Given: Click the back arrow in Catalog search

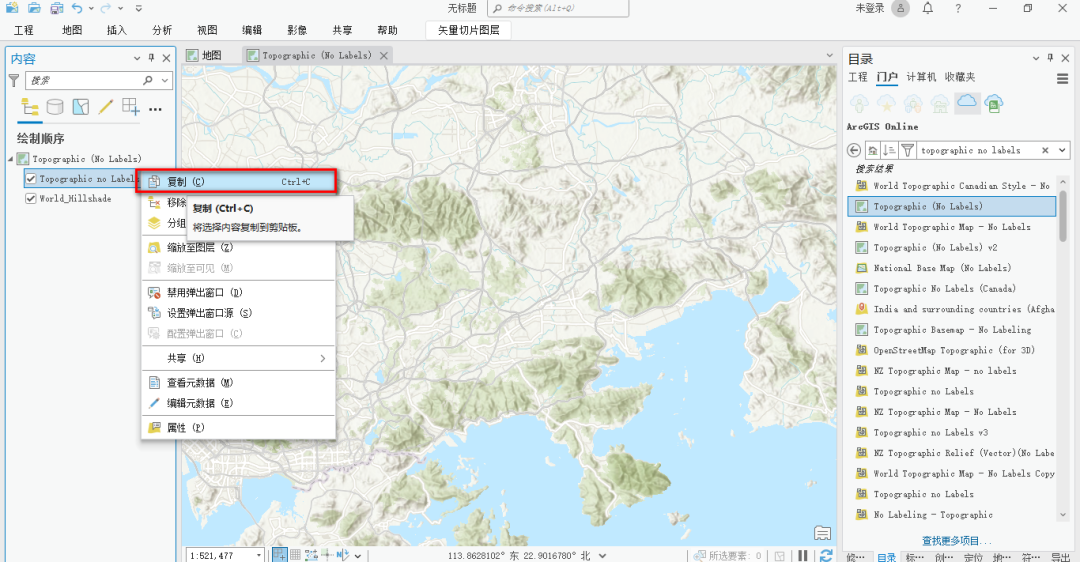Looking at the screenshot, I should pos(854,150).
